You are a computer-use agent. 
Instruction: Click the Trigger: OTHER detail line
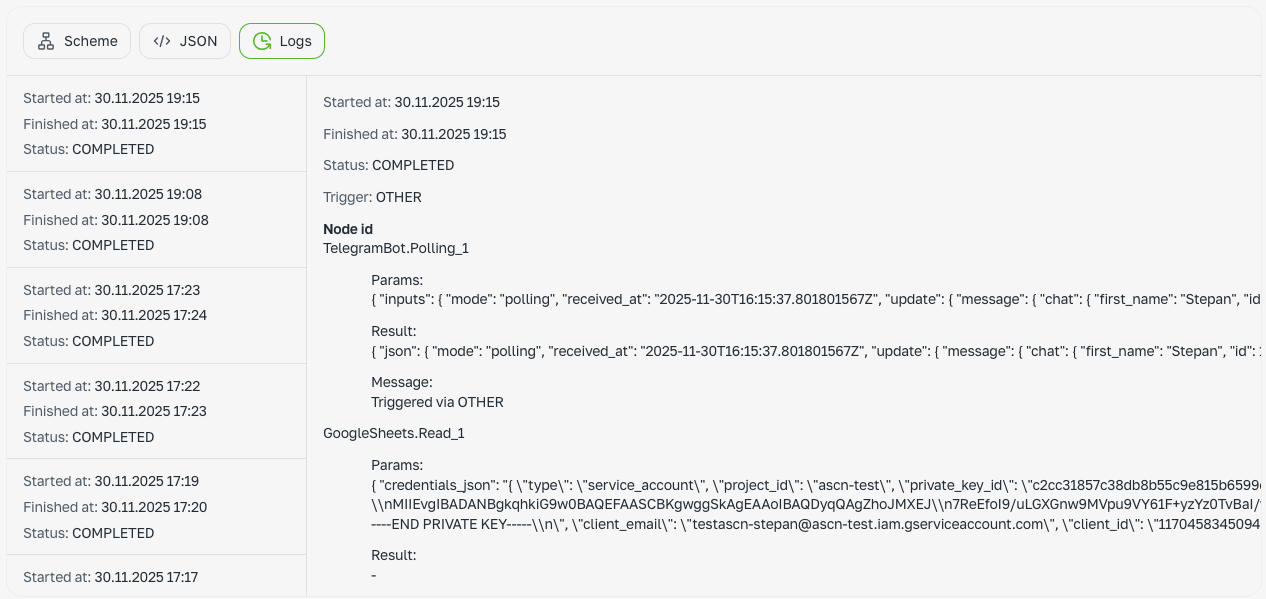pos(372,197)
